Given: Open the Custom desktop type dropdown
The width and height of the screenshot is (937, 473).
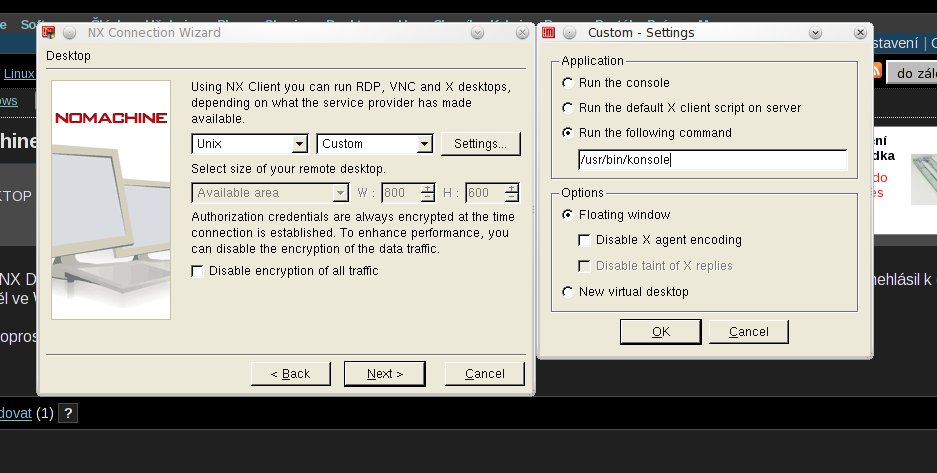Looking at the screenshot, I should 375,143.
